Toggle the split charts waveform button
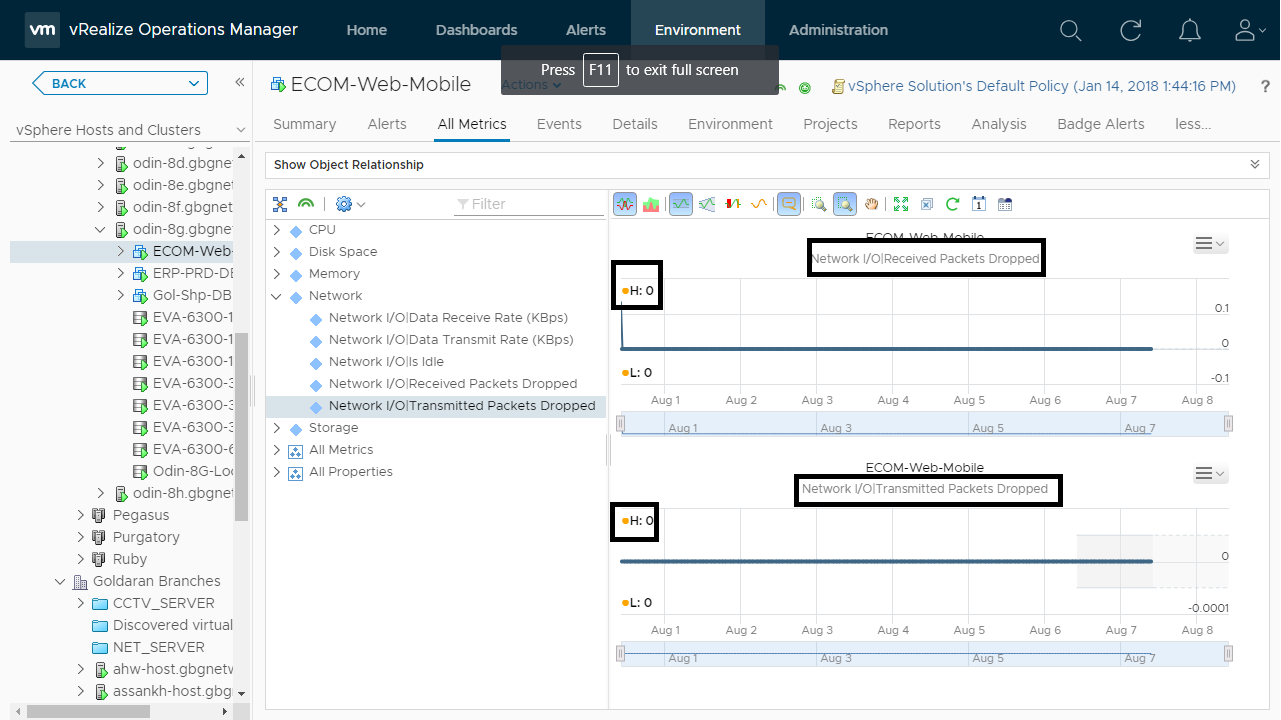The height and width of the screenshot is (720, 1281). tap(625, 204)
